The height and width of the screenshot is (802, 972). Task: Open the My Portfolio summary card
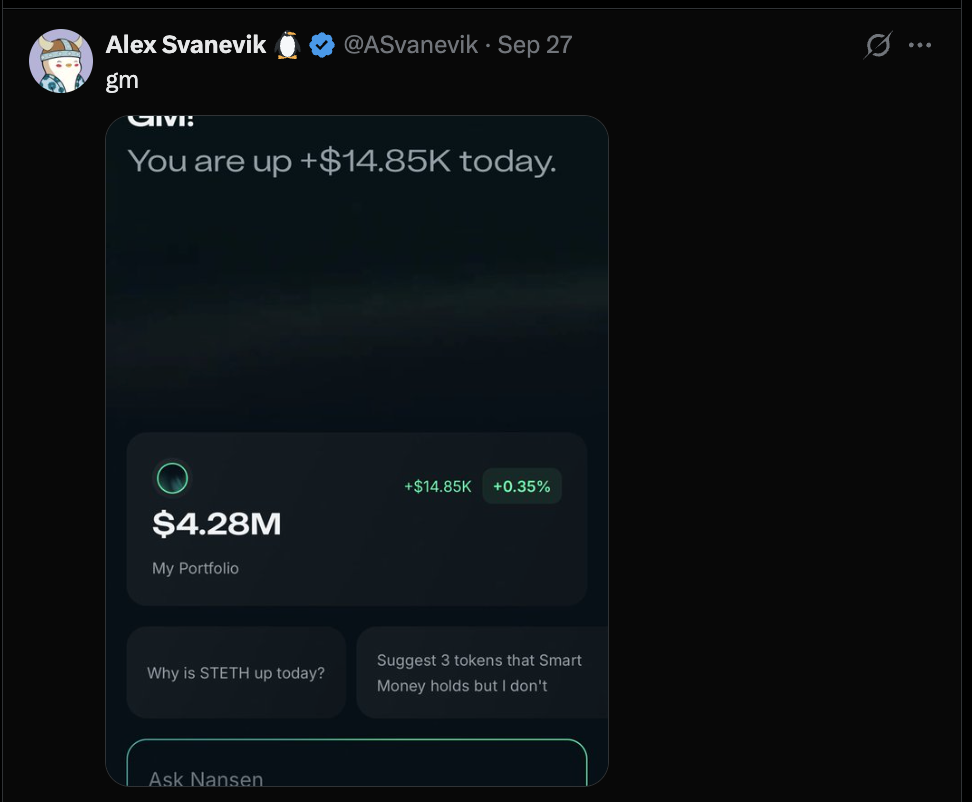pyautogui.click(x=356, y=519)
